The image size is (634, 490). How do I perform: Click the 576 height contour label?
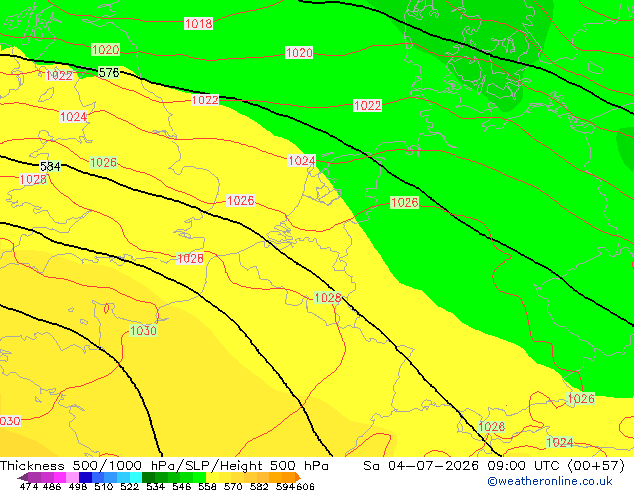click(109, 72)
